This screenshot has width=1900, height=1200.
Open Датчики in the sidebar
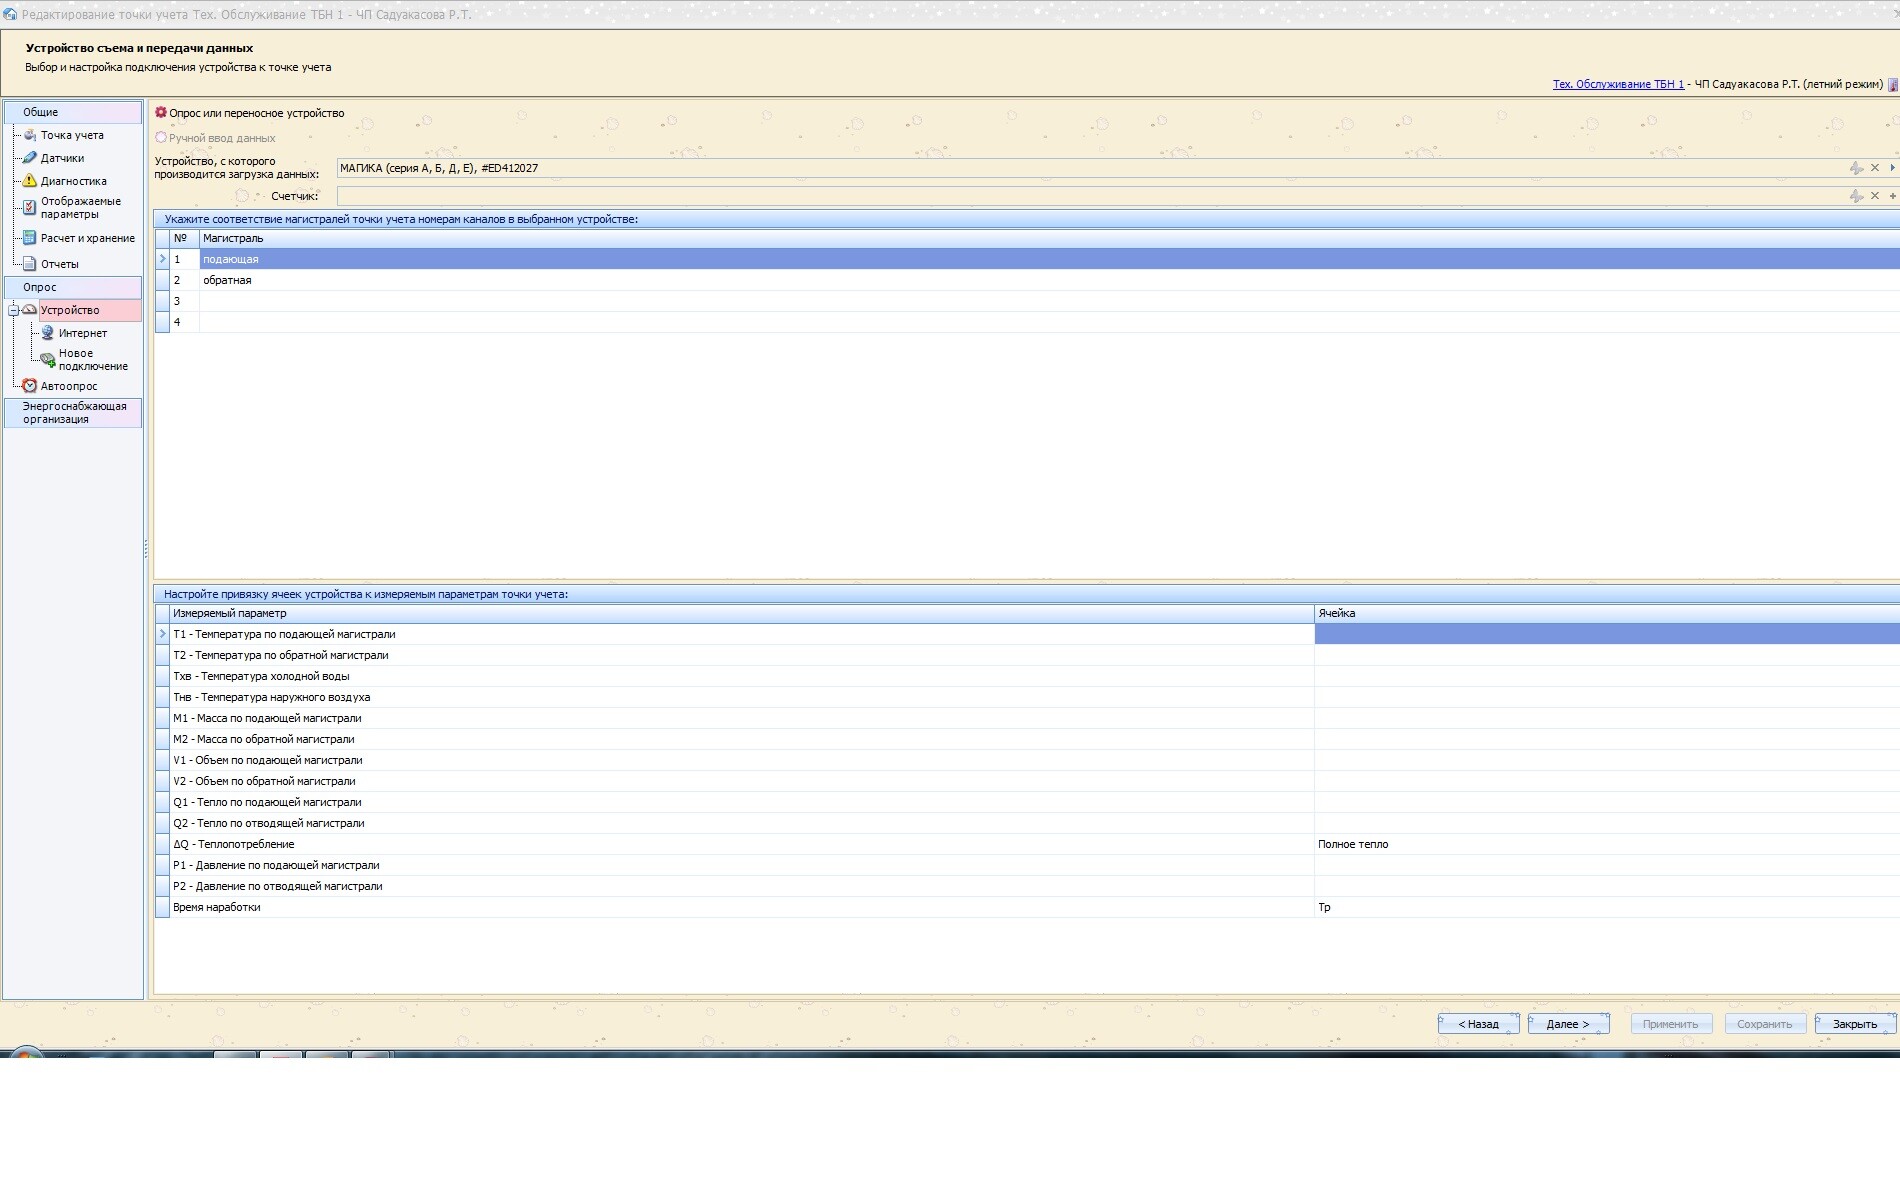[x=62, y=158]
